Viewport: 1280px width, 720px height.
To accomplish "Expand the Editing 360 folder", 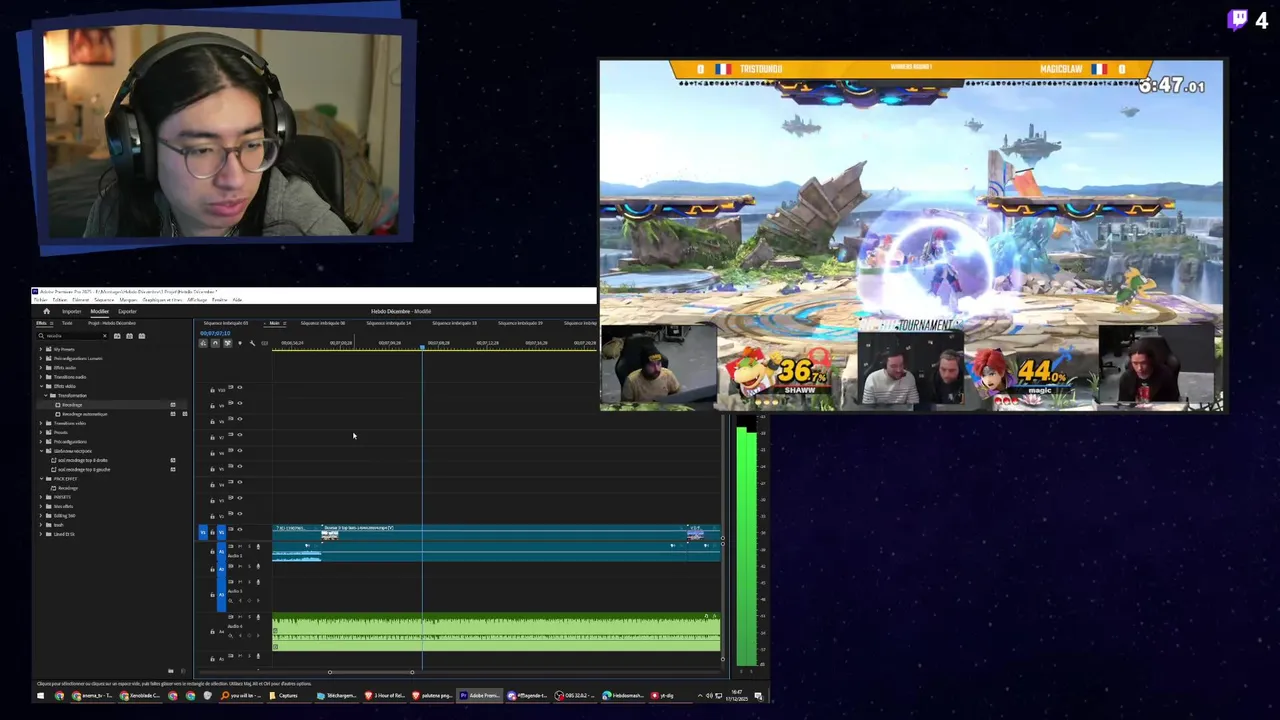I will click(41, 515).
